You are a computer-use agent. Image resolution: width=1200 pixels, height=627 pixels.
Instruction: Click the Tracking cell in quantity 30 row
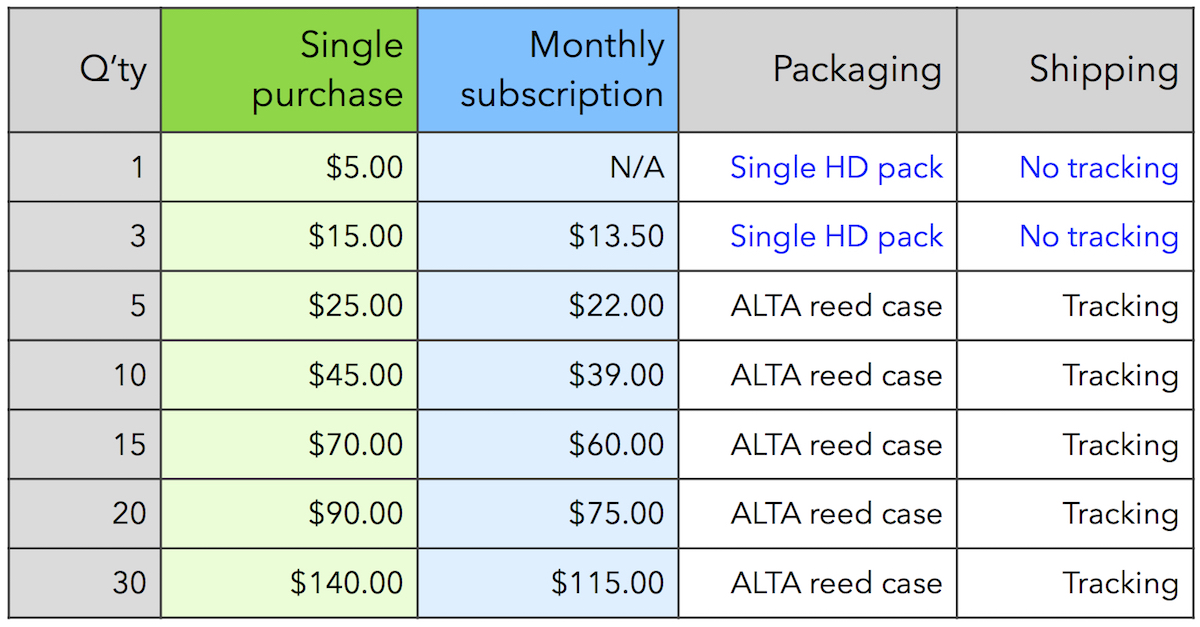tap(1078, 583)
